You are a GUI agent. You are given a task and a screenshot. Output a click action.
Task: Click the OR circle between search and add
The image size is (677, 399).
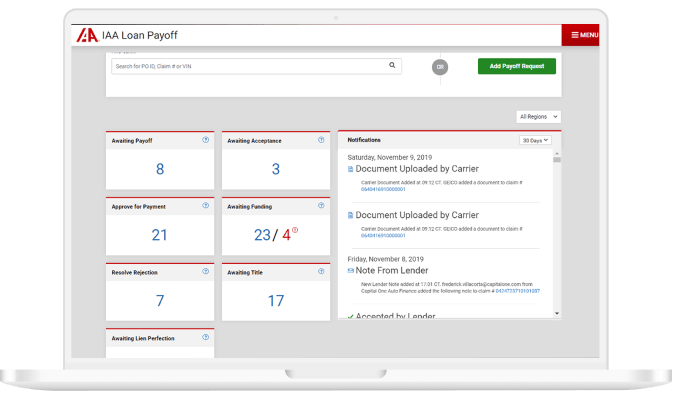440,67
